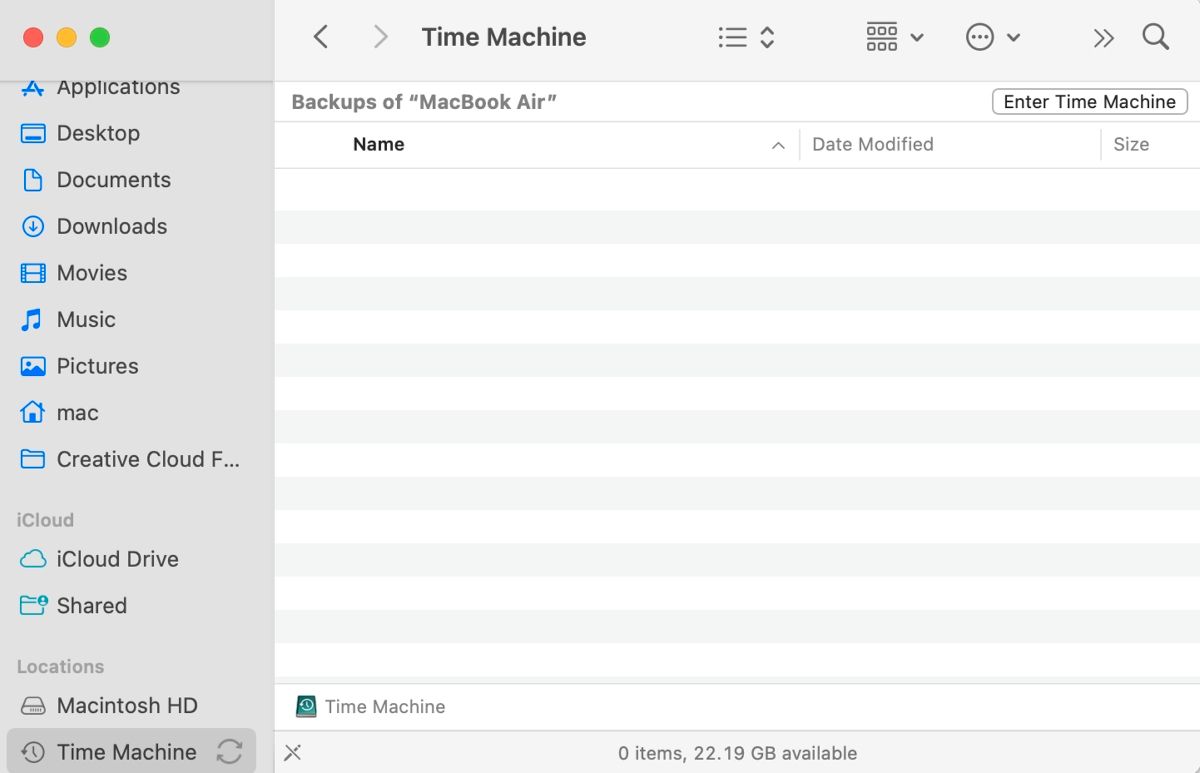This screenshot has width=1200, height=773.
Task: Expand the hidden toolbar items chevron
Action: 1103,37
